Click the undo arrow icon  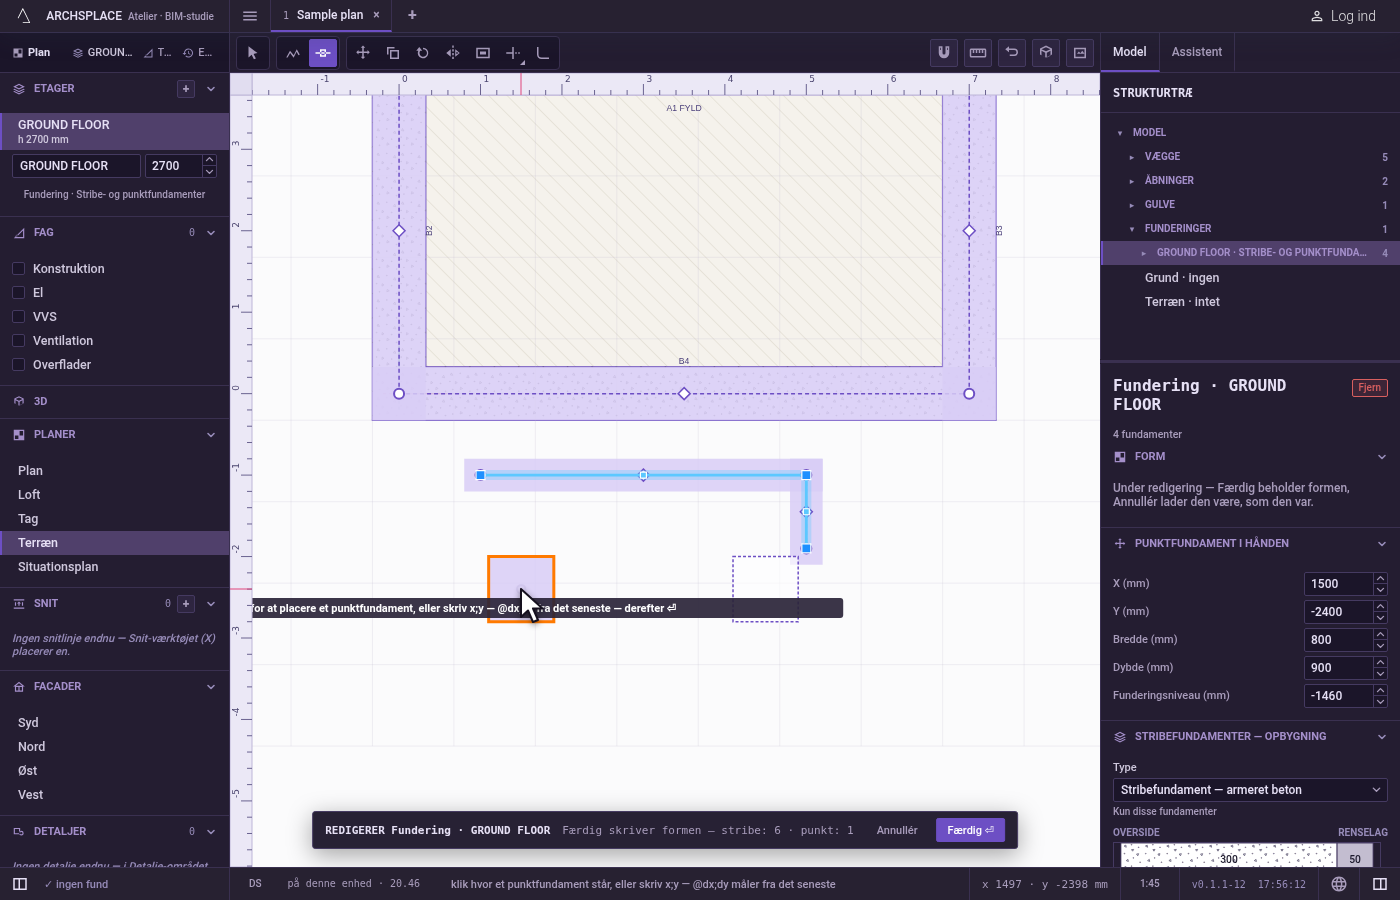pos(1012,52)
